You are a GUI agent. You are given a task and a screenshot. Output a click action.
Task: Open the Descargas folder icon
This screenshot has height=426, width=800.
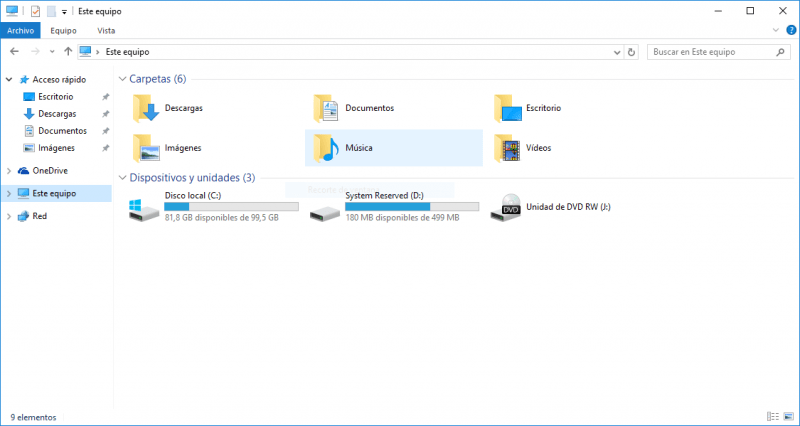[146, 108]
